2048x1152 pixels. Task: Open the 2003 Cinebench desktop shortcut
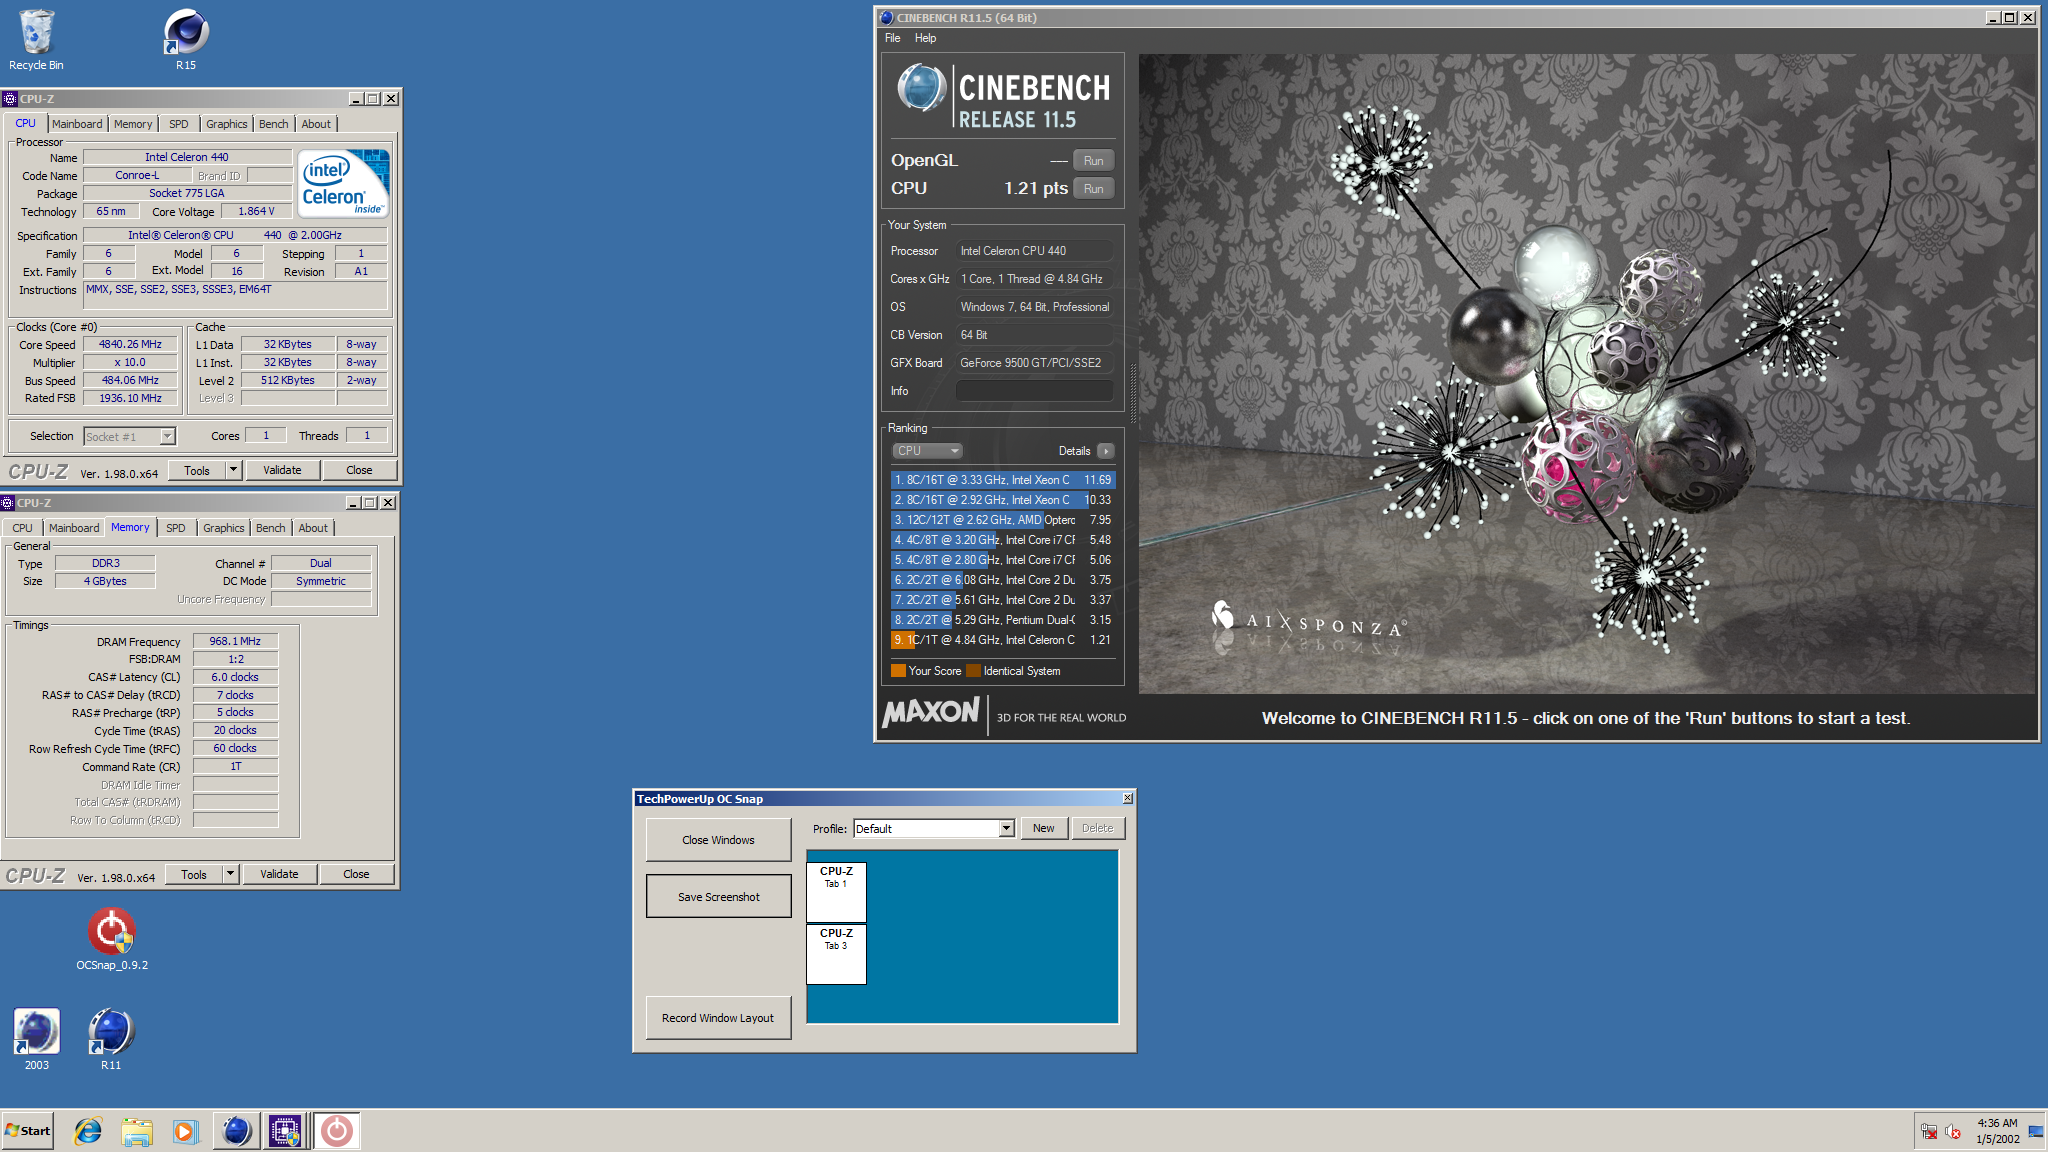(37, 1039)
